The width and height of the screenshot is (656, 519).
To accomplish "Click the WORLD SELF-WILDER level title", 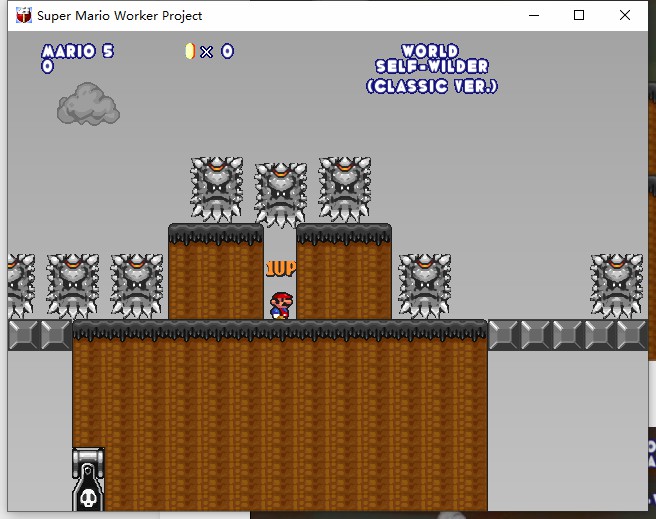I will pos(431,59).
